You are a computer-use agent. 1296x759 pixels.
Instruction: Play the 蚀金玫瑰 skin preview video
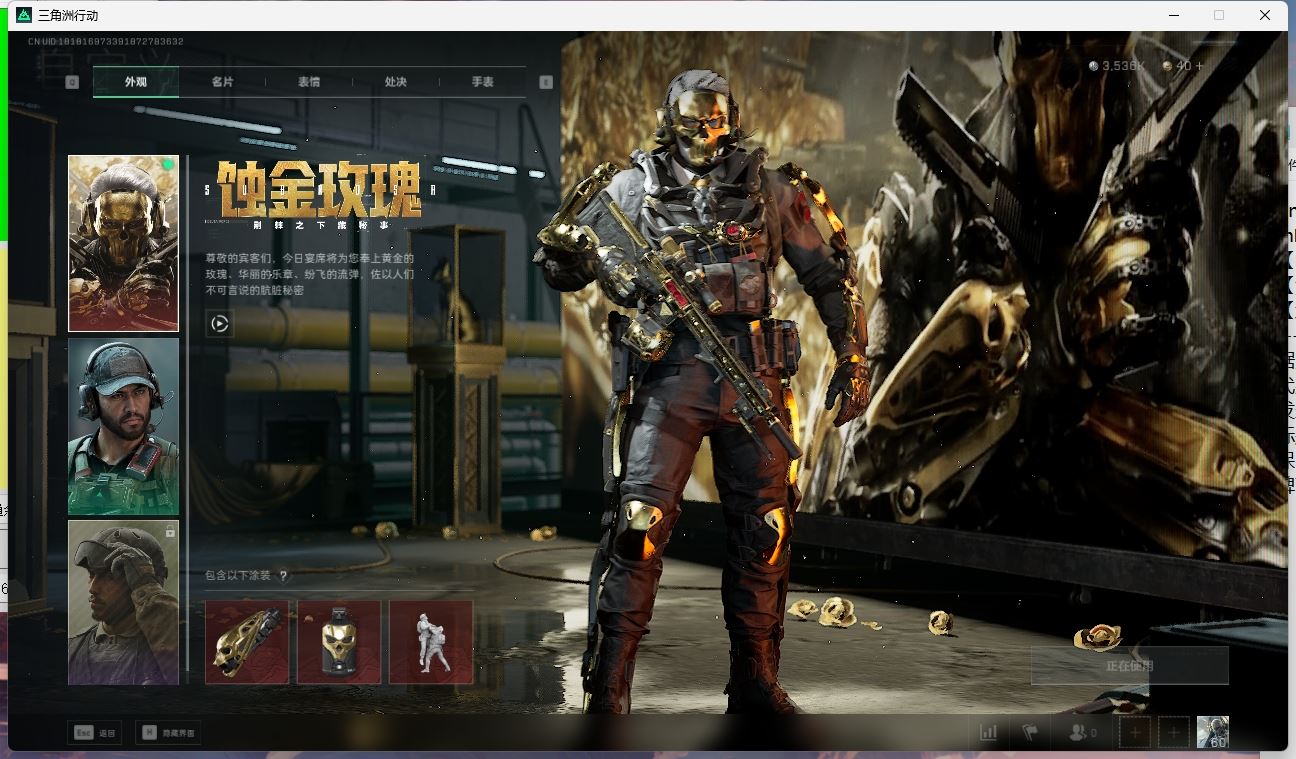click(220, 323)
